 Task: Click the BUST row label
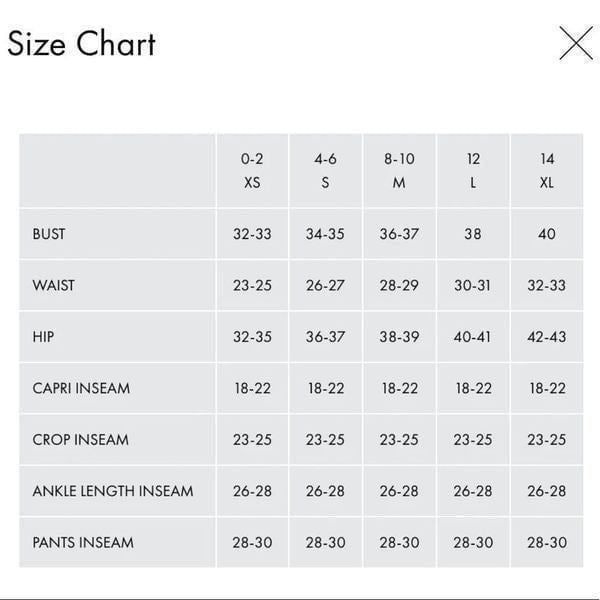(x=49, y=234)
